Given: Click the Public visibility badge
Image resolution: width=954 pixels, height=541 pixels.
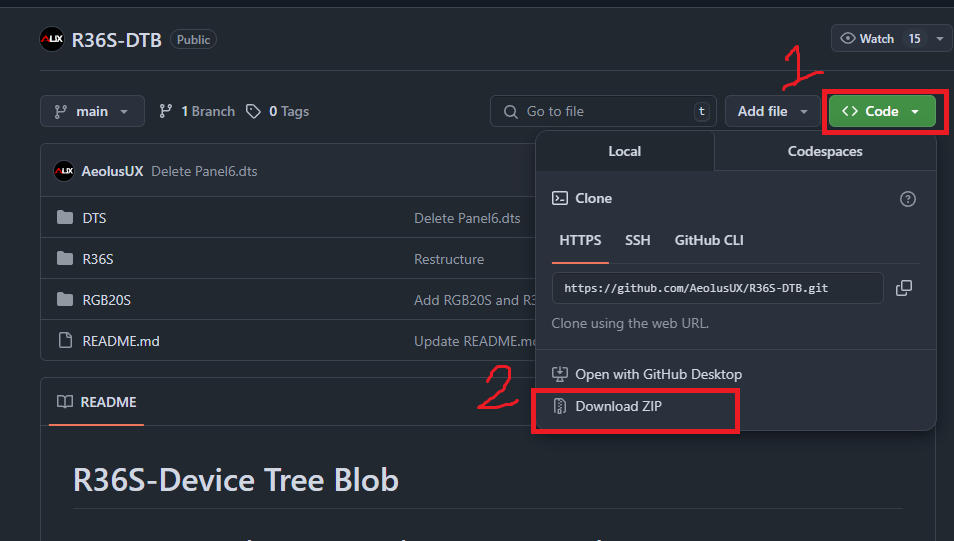Looking at the screenshot, I should [193, 40].
